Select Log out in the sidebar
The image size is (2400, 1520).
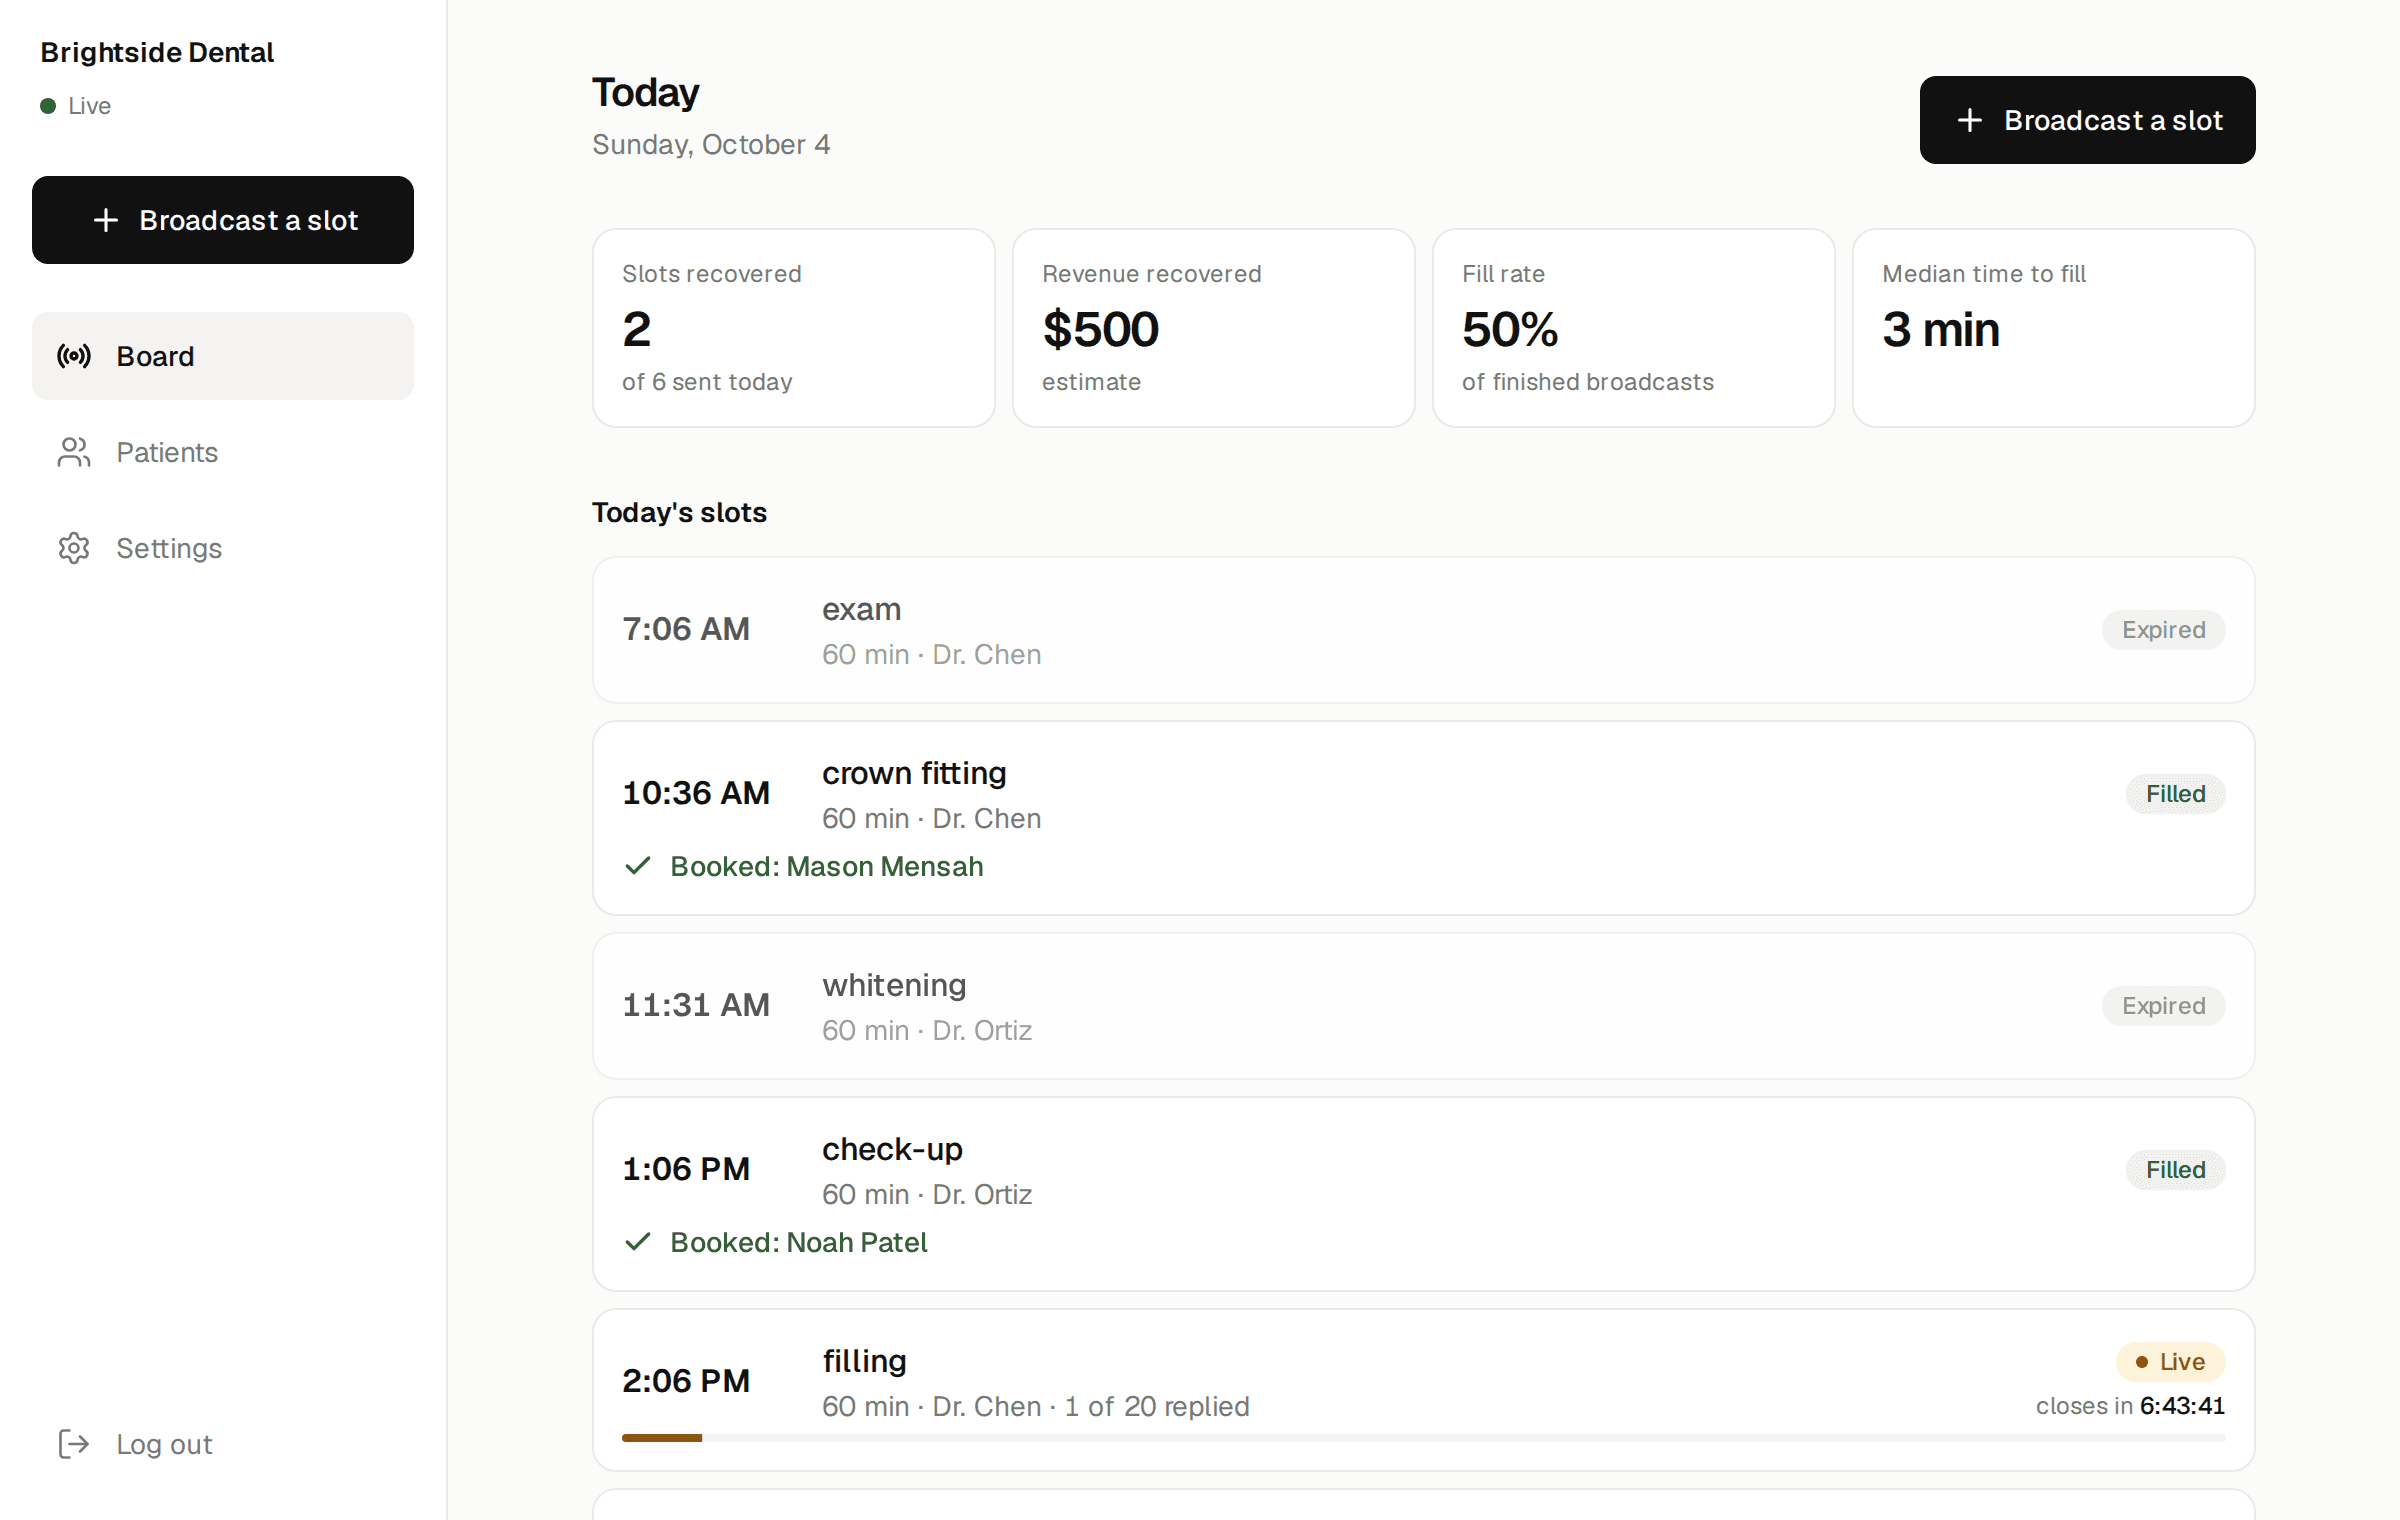[223, 1444]
